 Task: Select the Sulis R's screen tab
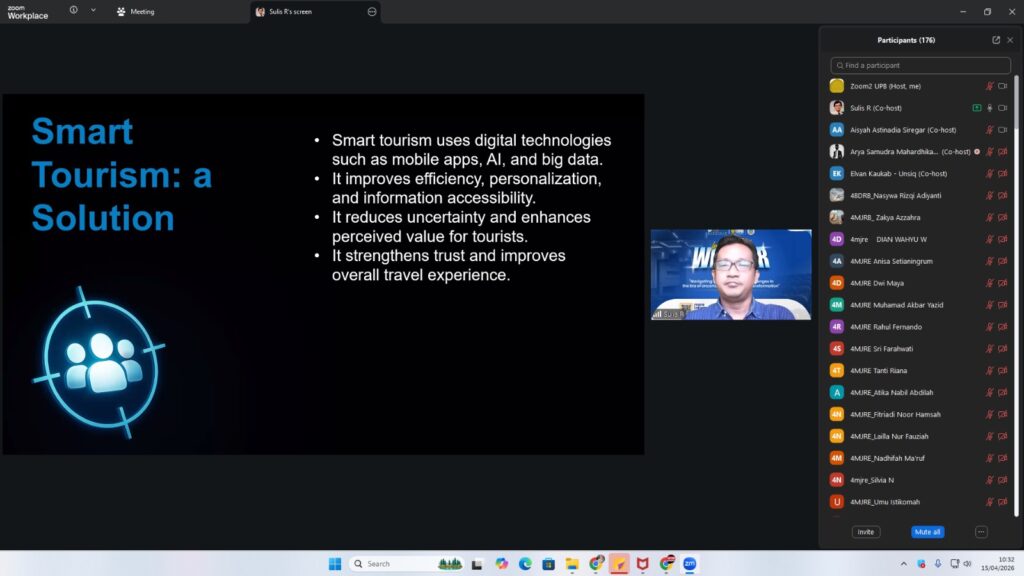pos(300,12)
